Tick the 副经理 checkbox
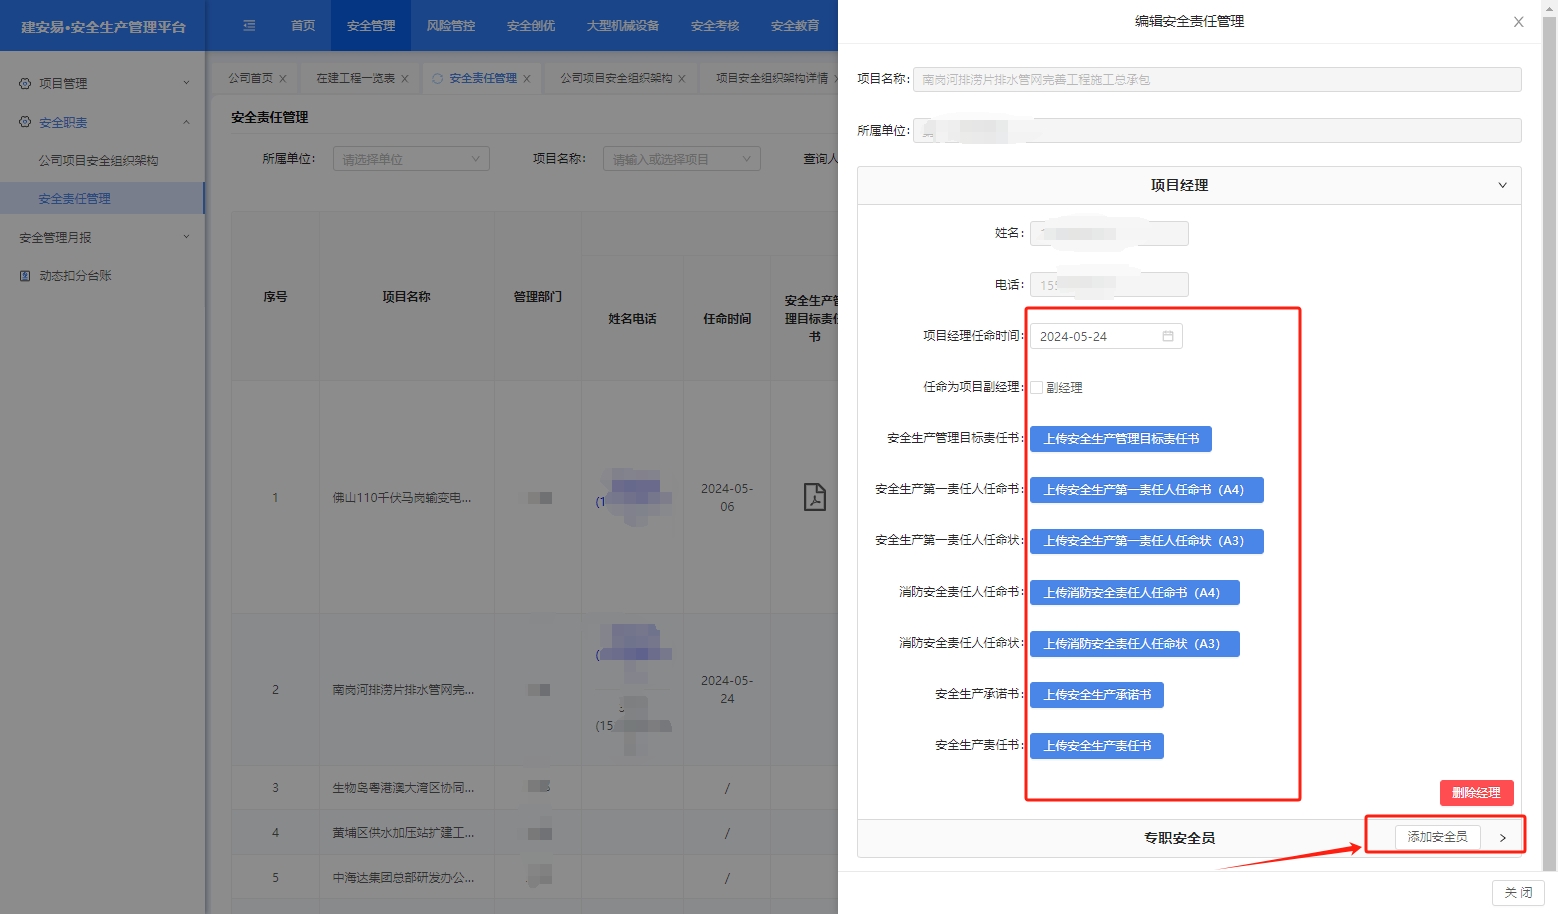 click(1037, 388)
